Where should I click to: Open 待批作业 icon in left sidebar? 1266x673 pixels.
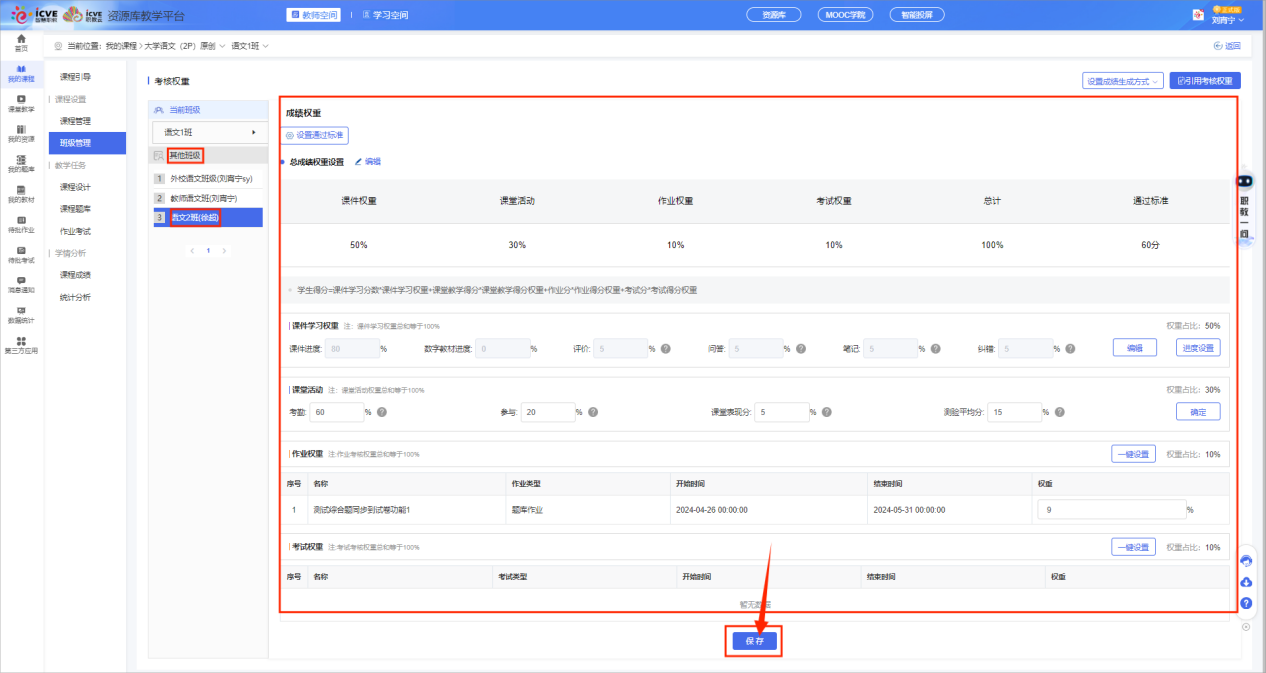[21, 223]
